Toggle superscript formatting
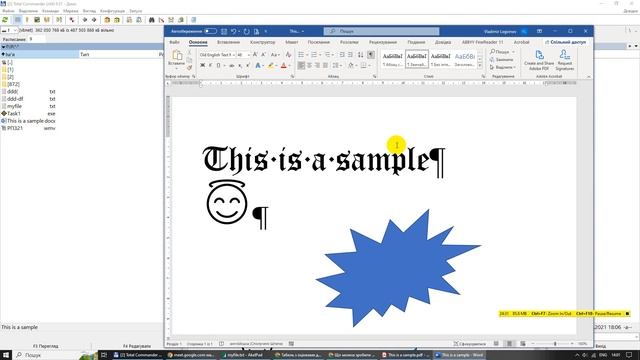Image resolution: width=640 pixels, height=360 pixels. [x=248, y=65]
